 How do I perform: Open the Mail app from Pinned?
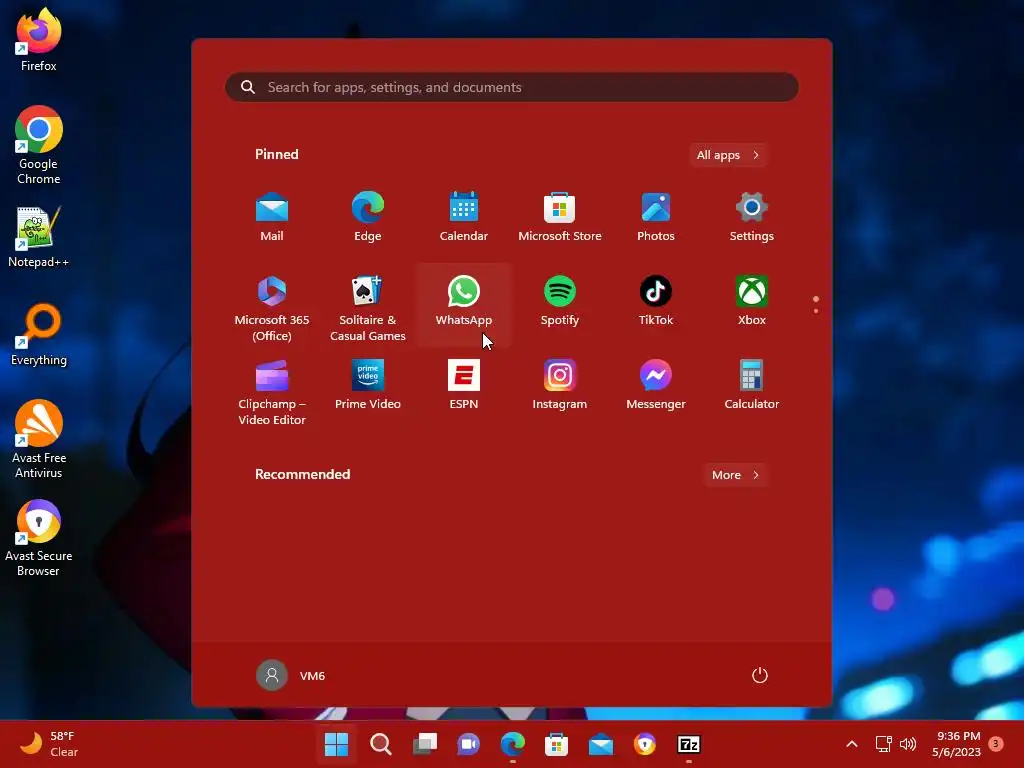click(272, 217)
